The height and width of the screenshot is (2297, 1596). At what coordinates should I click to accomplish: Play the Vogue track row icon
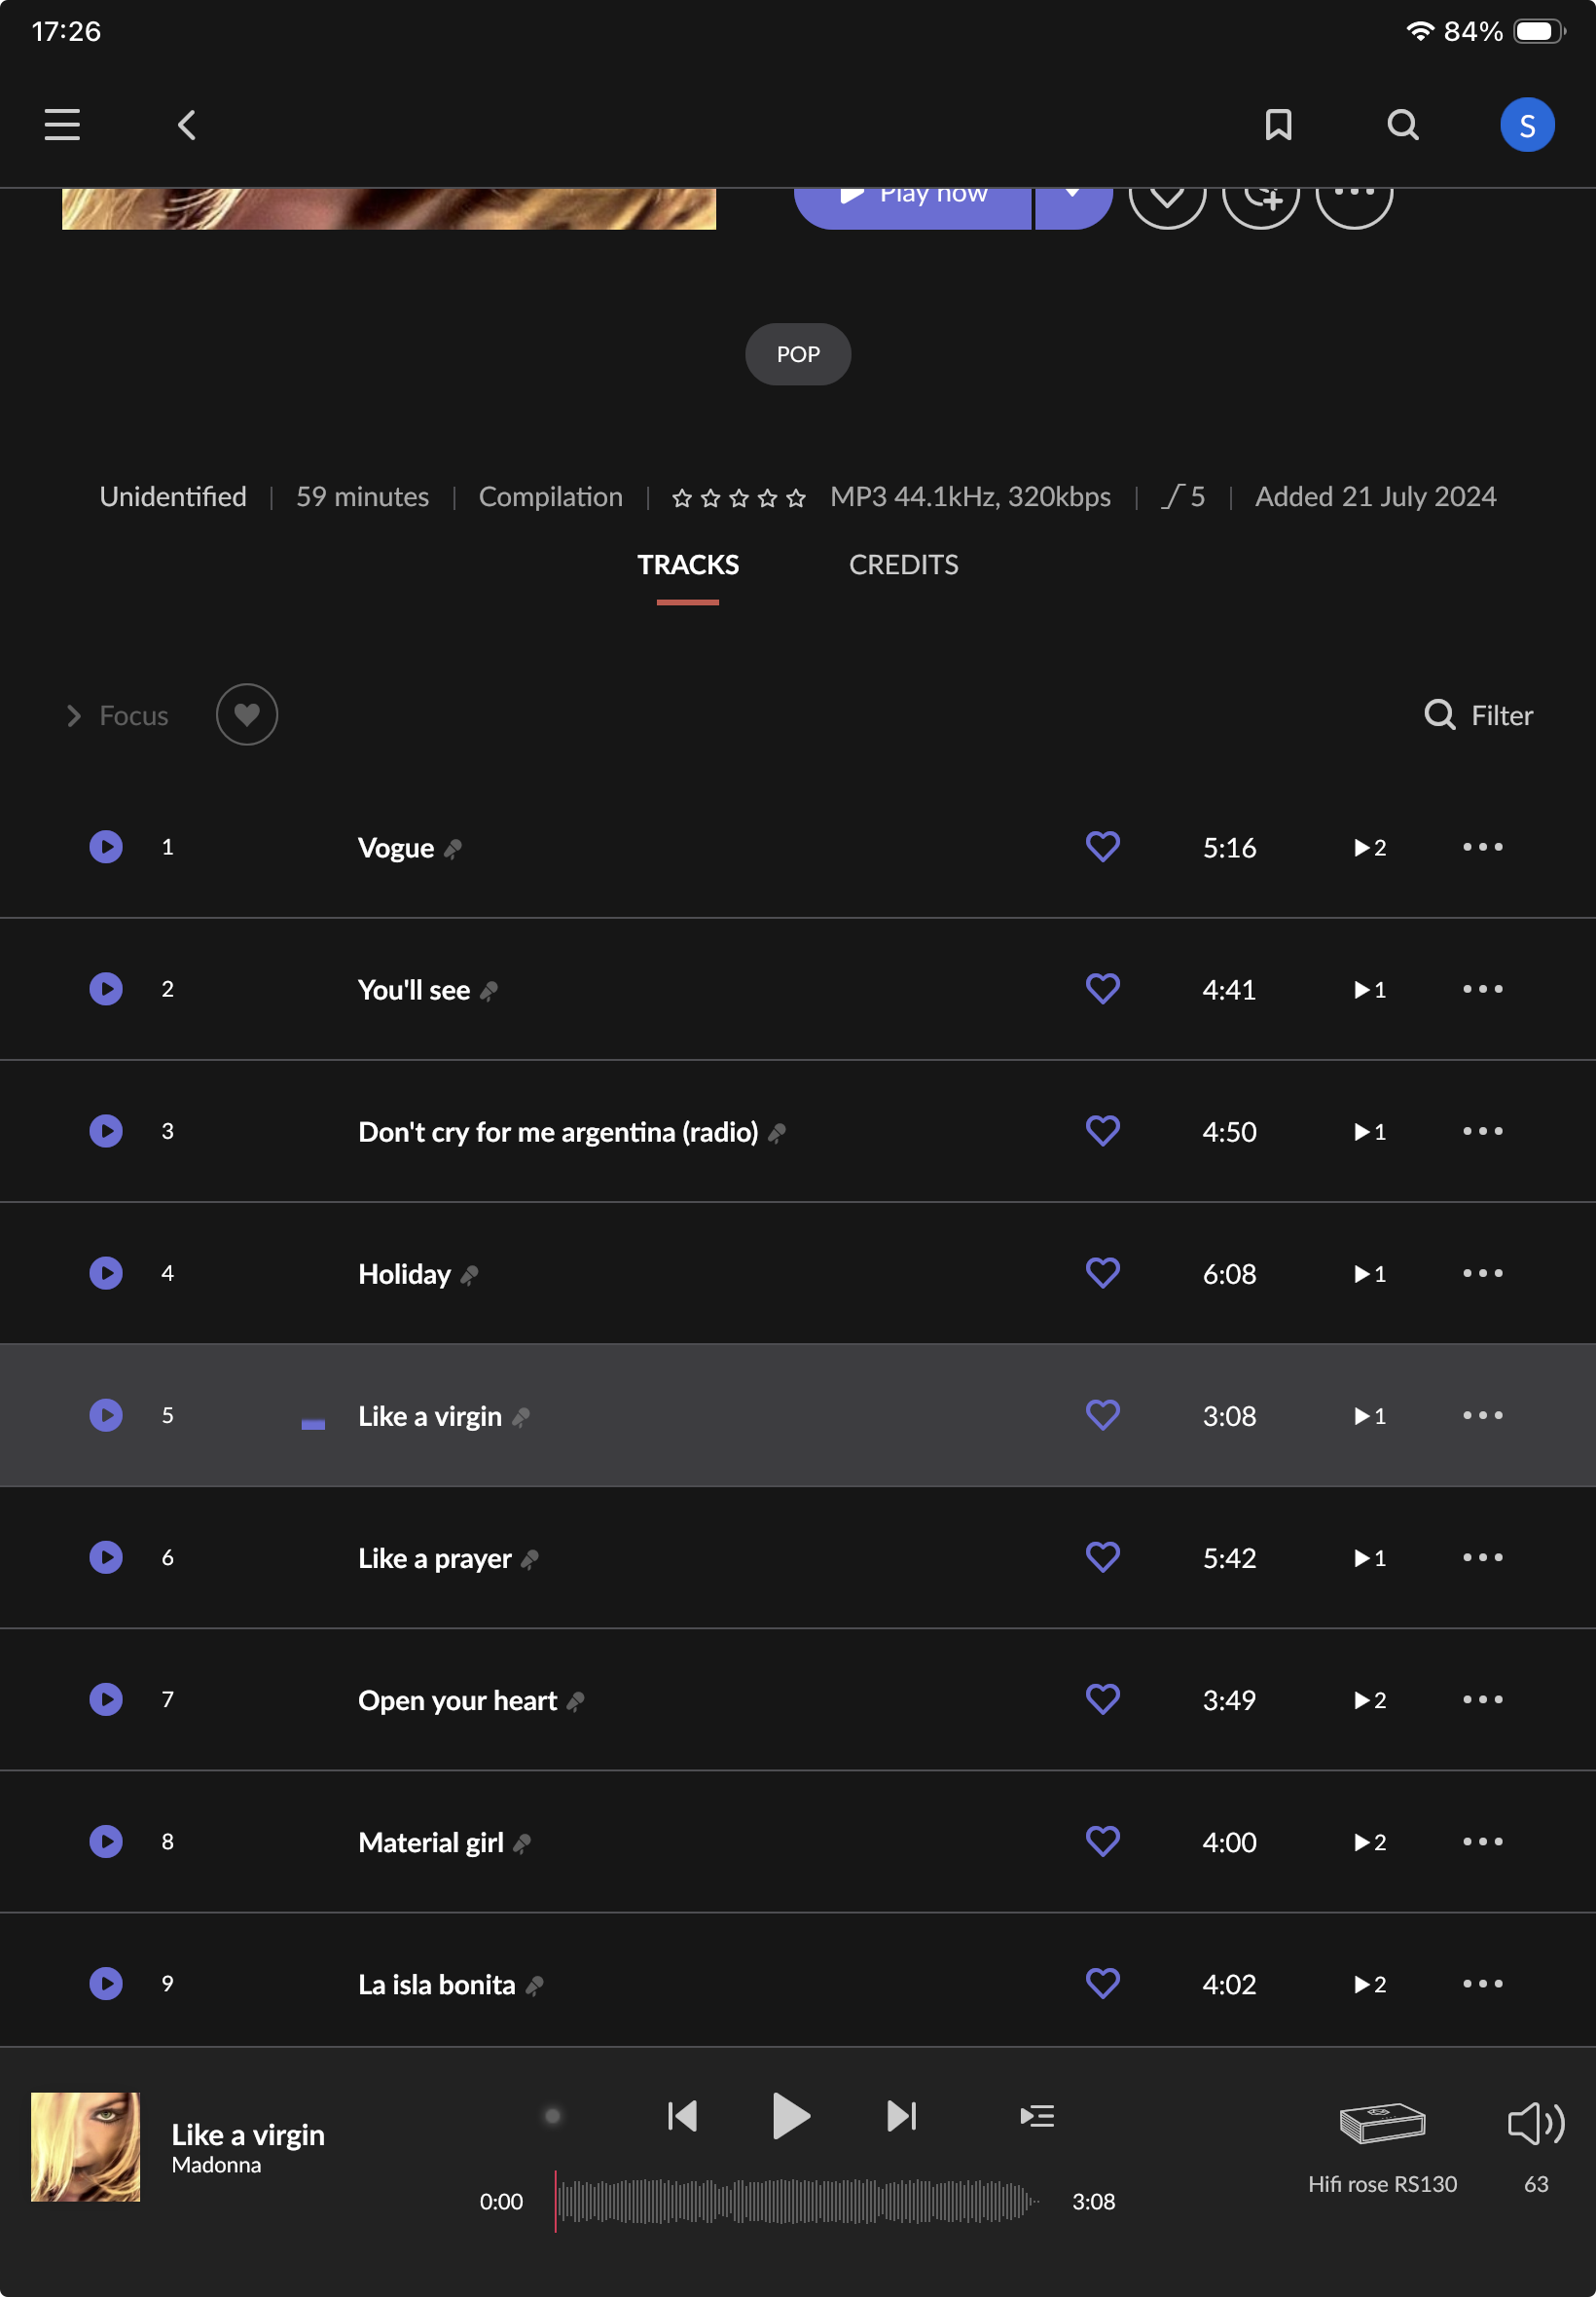click(106, 847)
